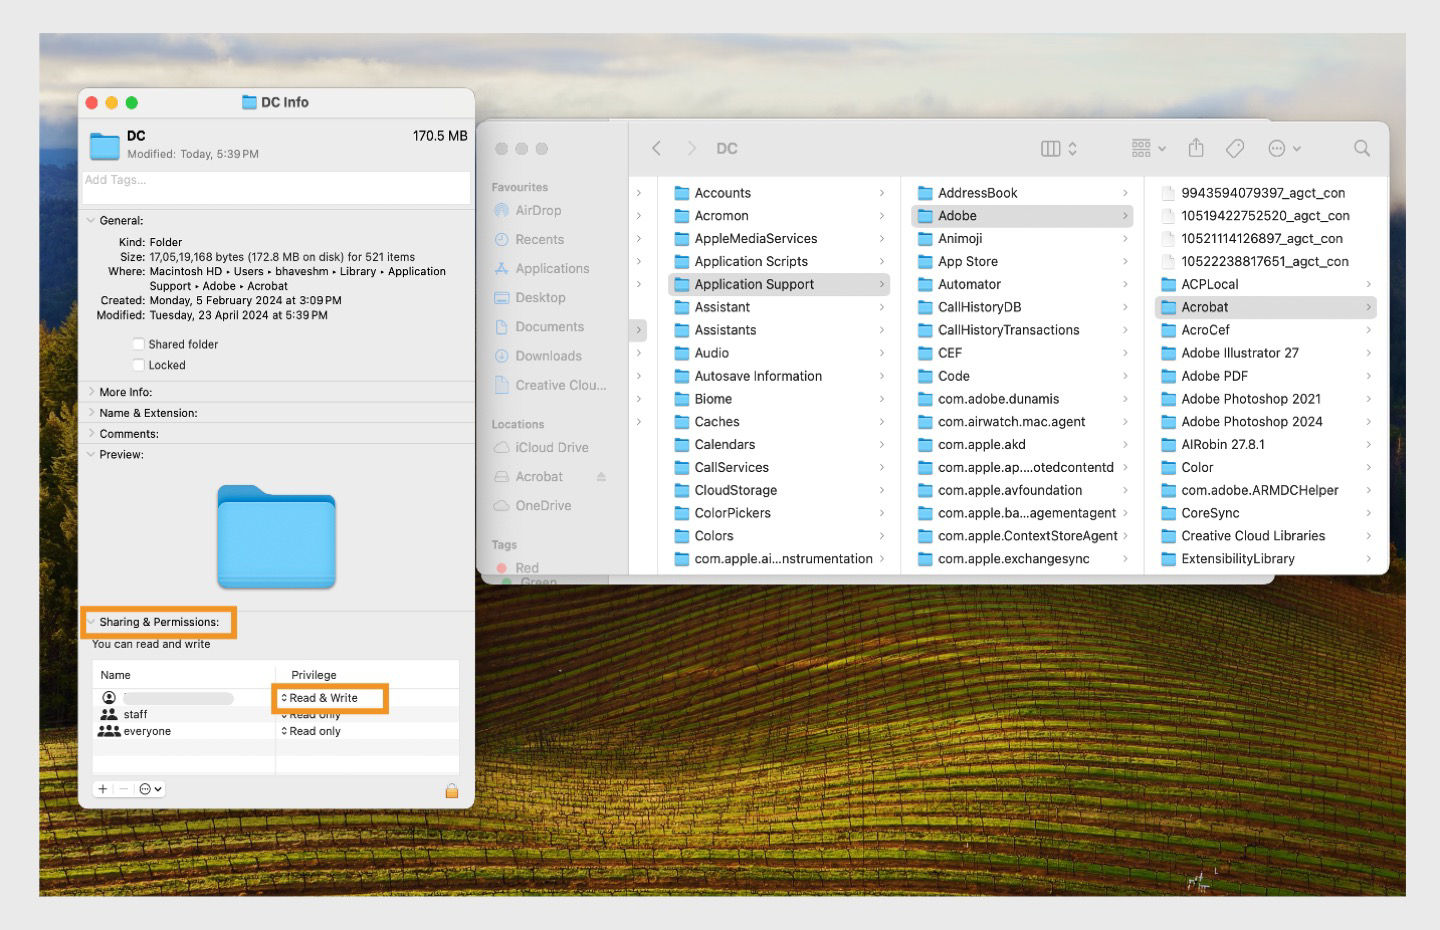
Task: Collapse the General section in the Info window
Action: [91, 220]
